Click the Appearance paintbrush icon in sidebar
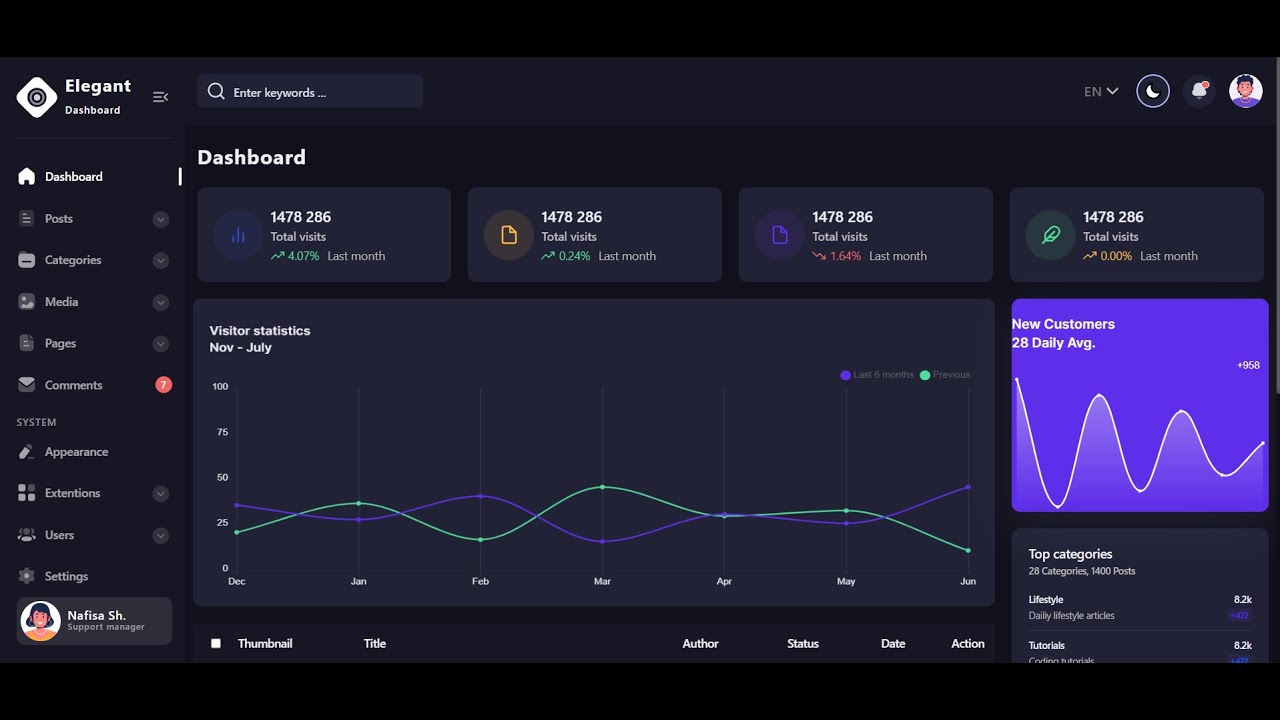The image size is (1280, 720). (27, 452)
